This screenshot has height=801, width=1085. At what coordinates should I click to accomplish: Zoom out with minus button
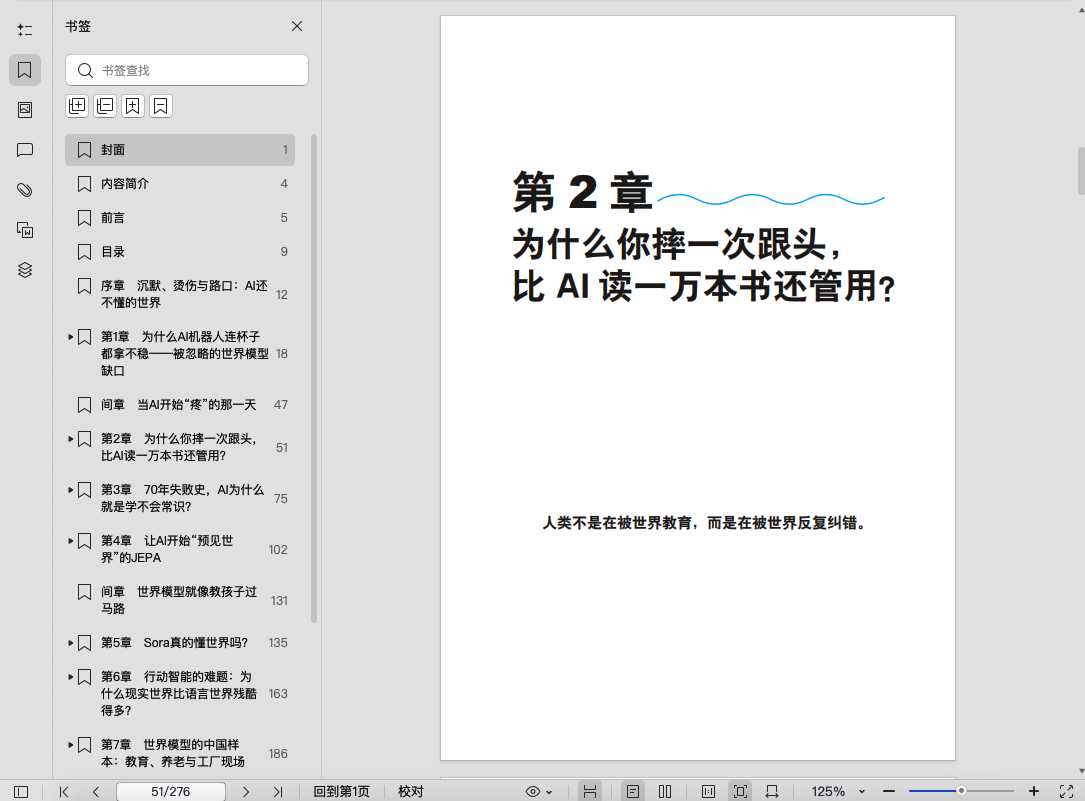(889, 791)
